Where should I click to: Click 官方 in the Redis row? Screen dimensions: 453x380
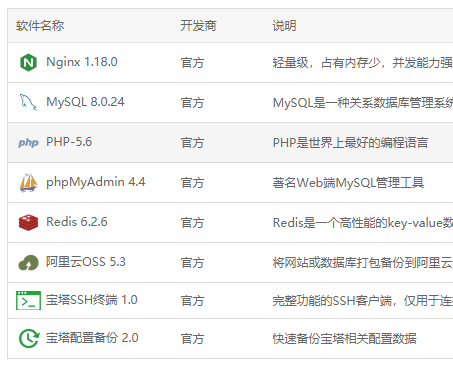click(192, 223)
